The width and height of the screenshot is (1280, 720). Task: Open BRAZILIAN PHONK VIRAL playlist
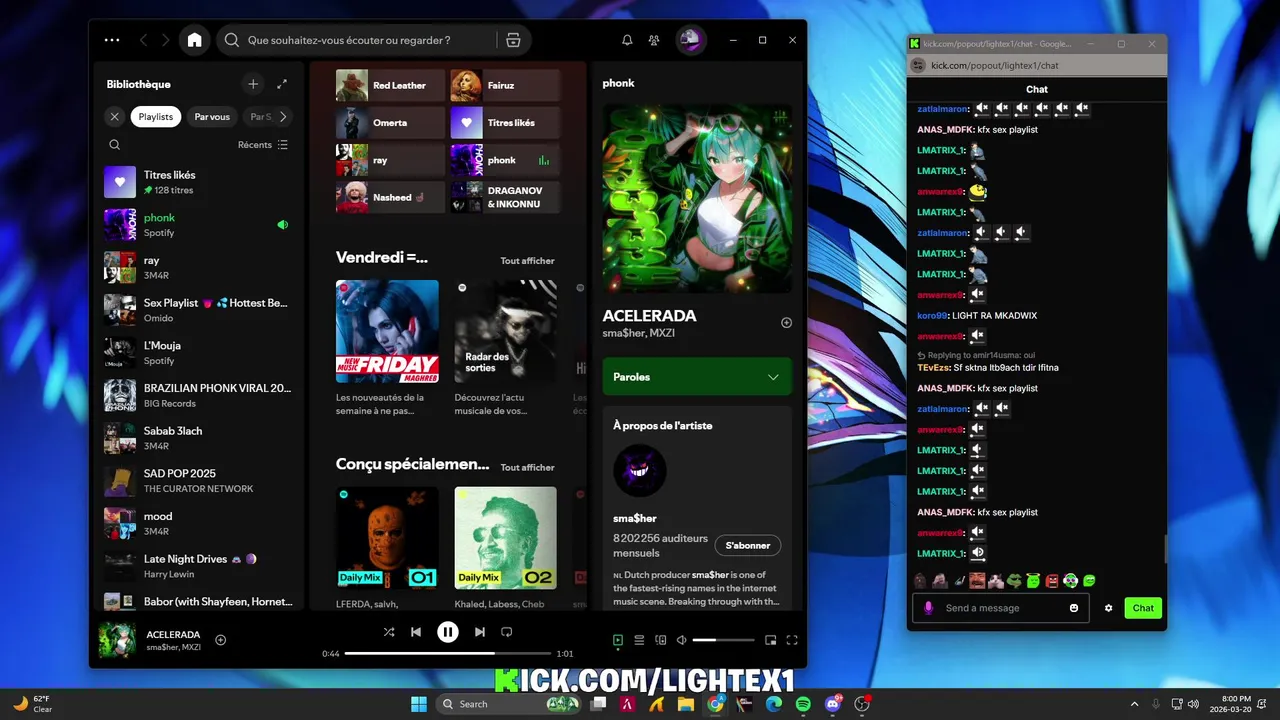(x=200, y=396)
